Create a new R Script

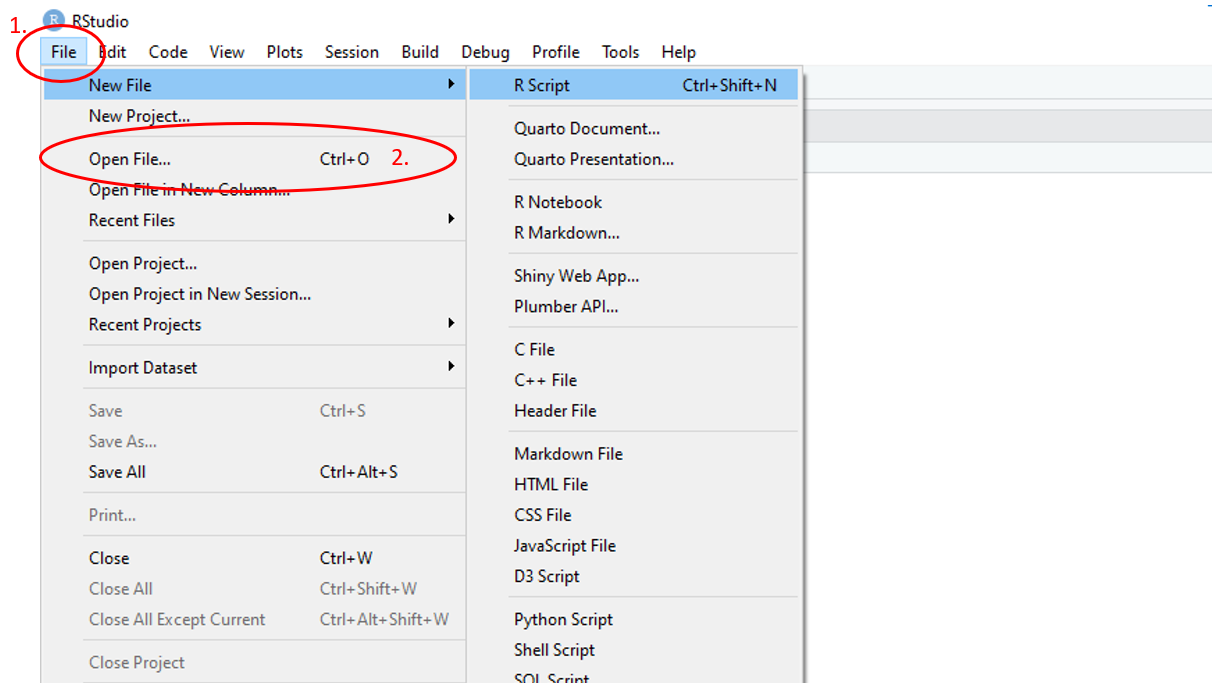pyautogui.click(x=635, y=85)
